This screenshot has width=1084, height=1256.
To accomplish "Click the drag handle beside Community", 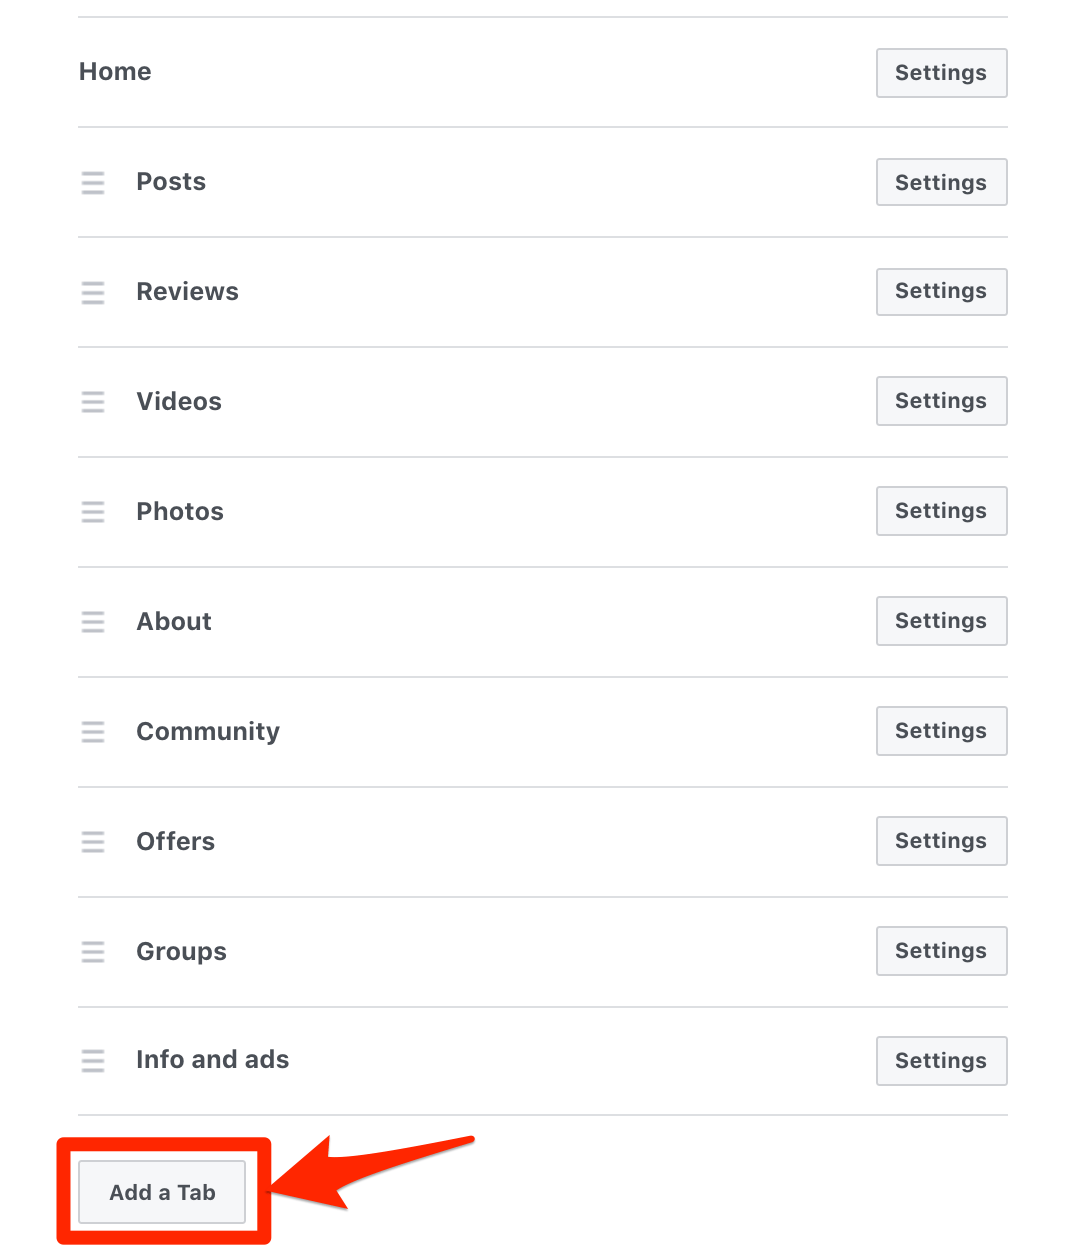I will [93, 732].
